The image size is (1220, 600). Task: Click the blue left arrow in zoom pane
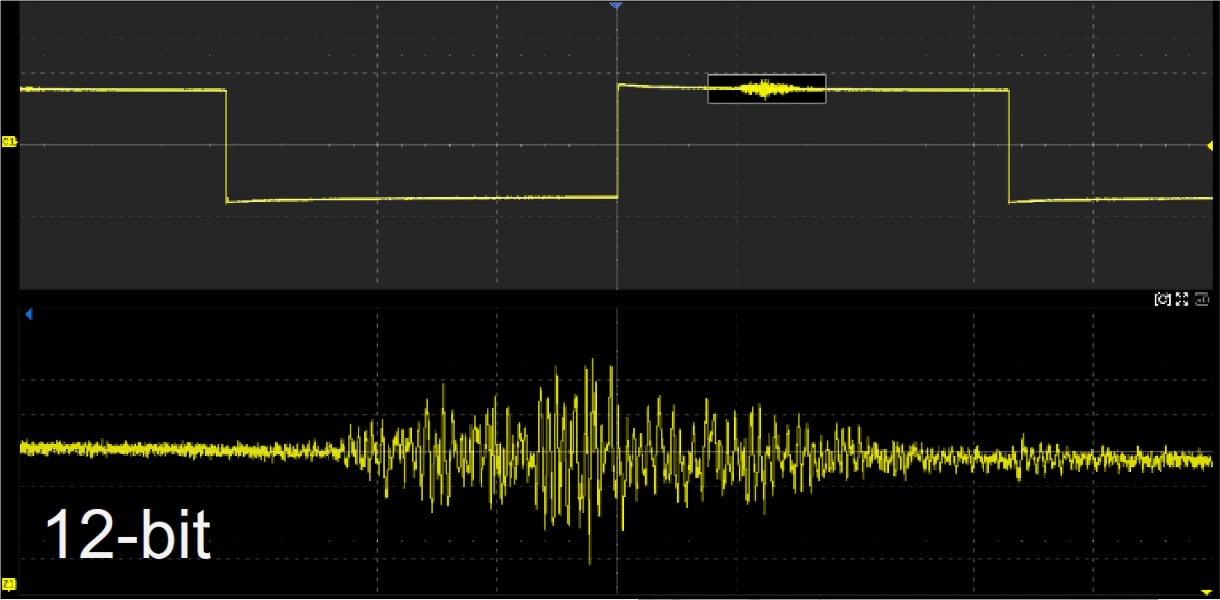28,314
